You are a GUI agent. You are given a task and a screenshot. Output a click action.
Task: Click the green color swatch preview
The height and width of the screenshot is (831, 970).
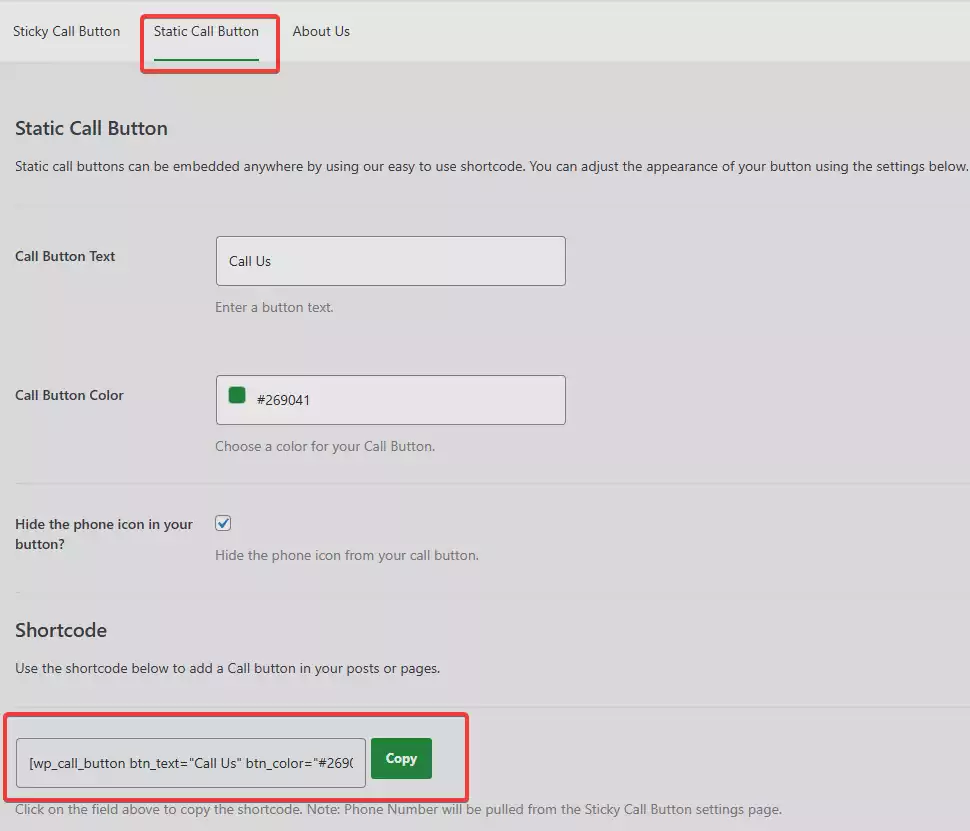(236, 394)
